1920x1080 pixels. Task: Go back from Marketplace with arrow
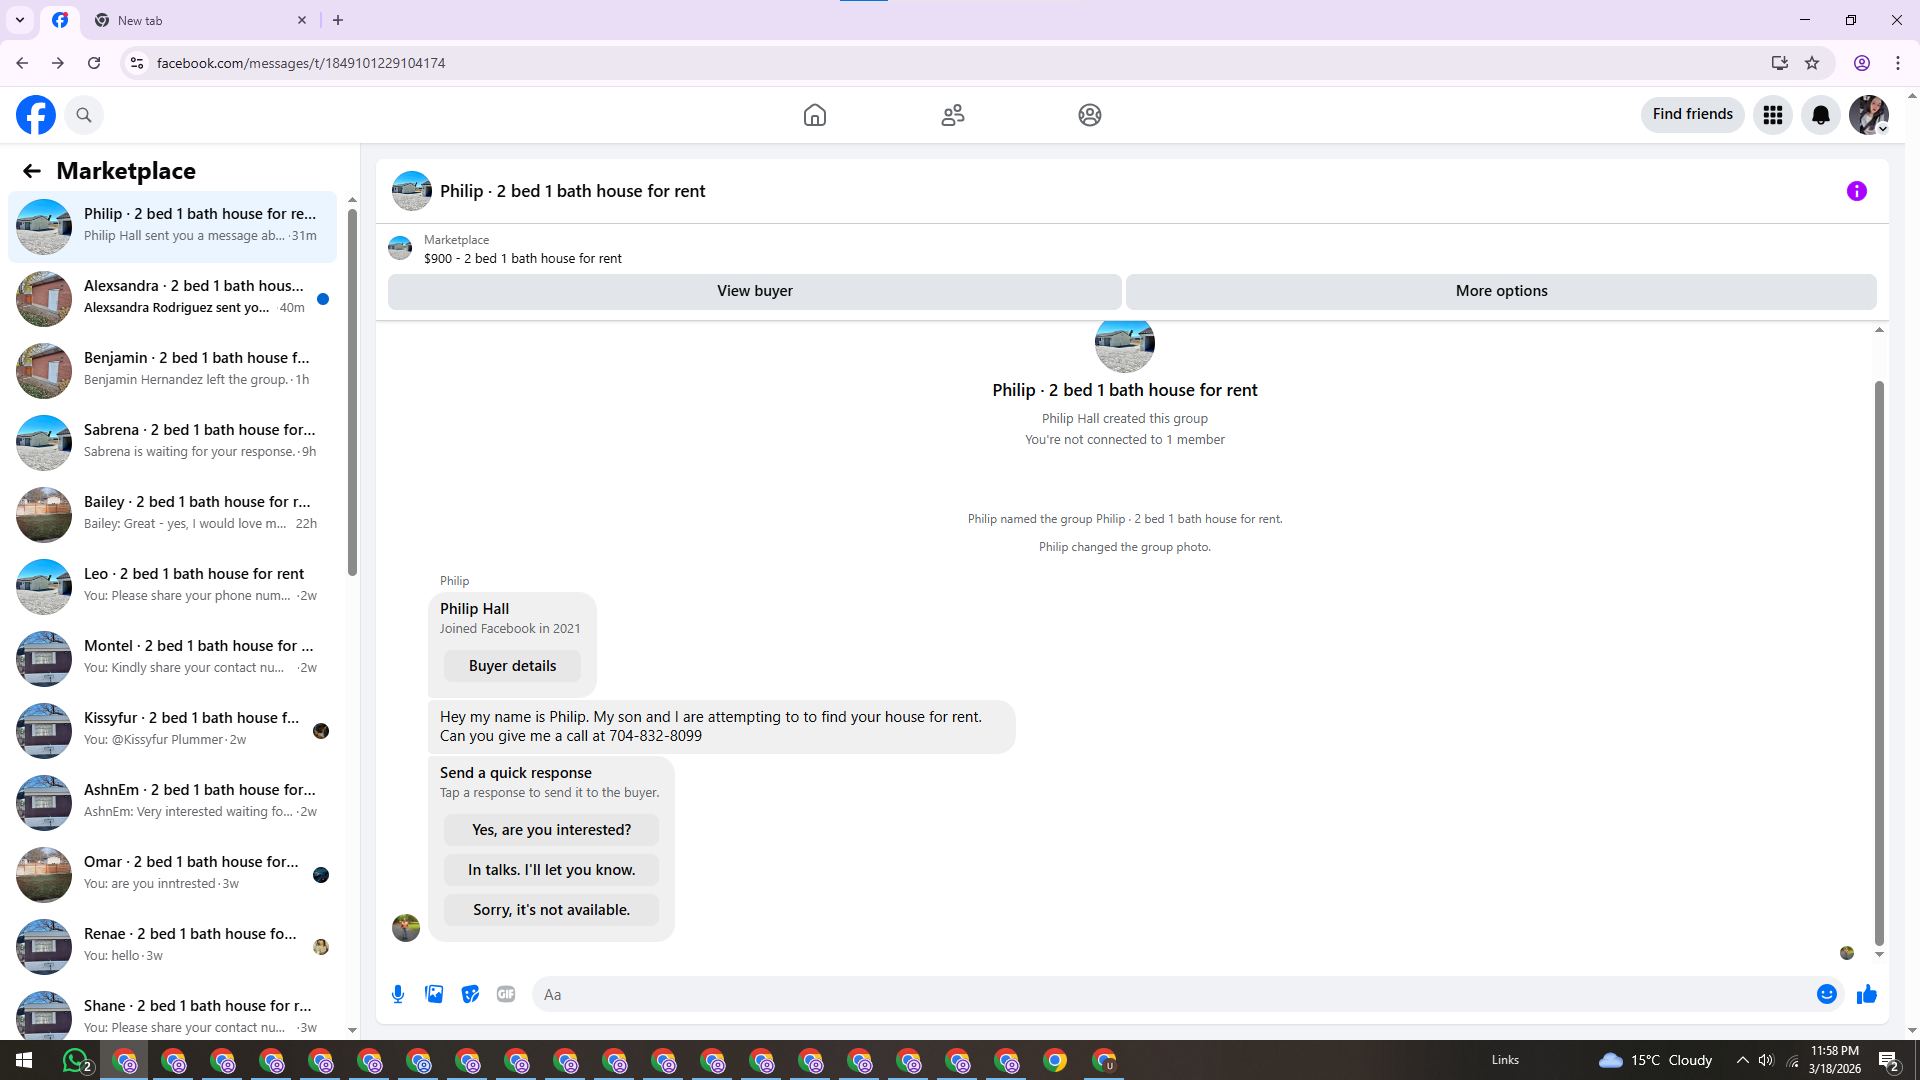(x=32, y=171)
